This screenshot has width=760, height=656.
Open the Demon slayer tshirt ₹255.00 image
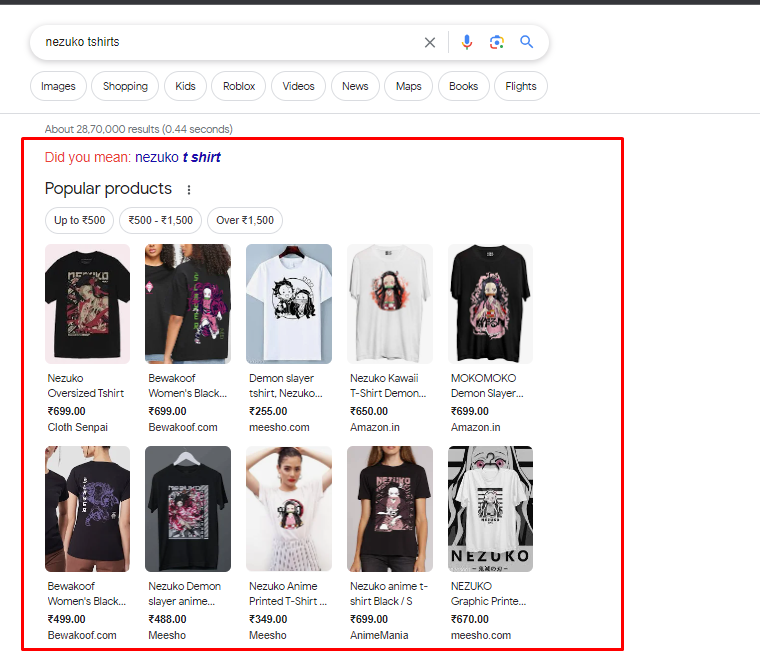click(289, 304)
